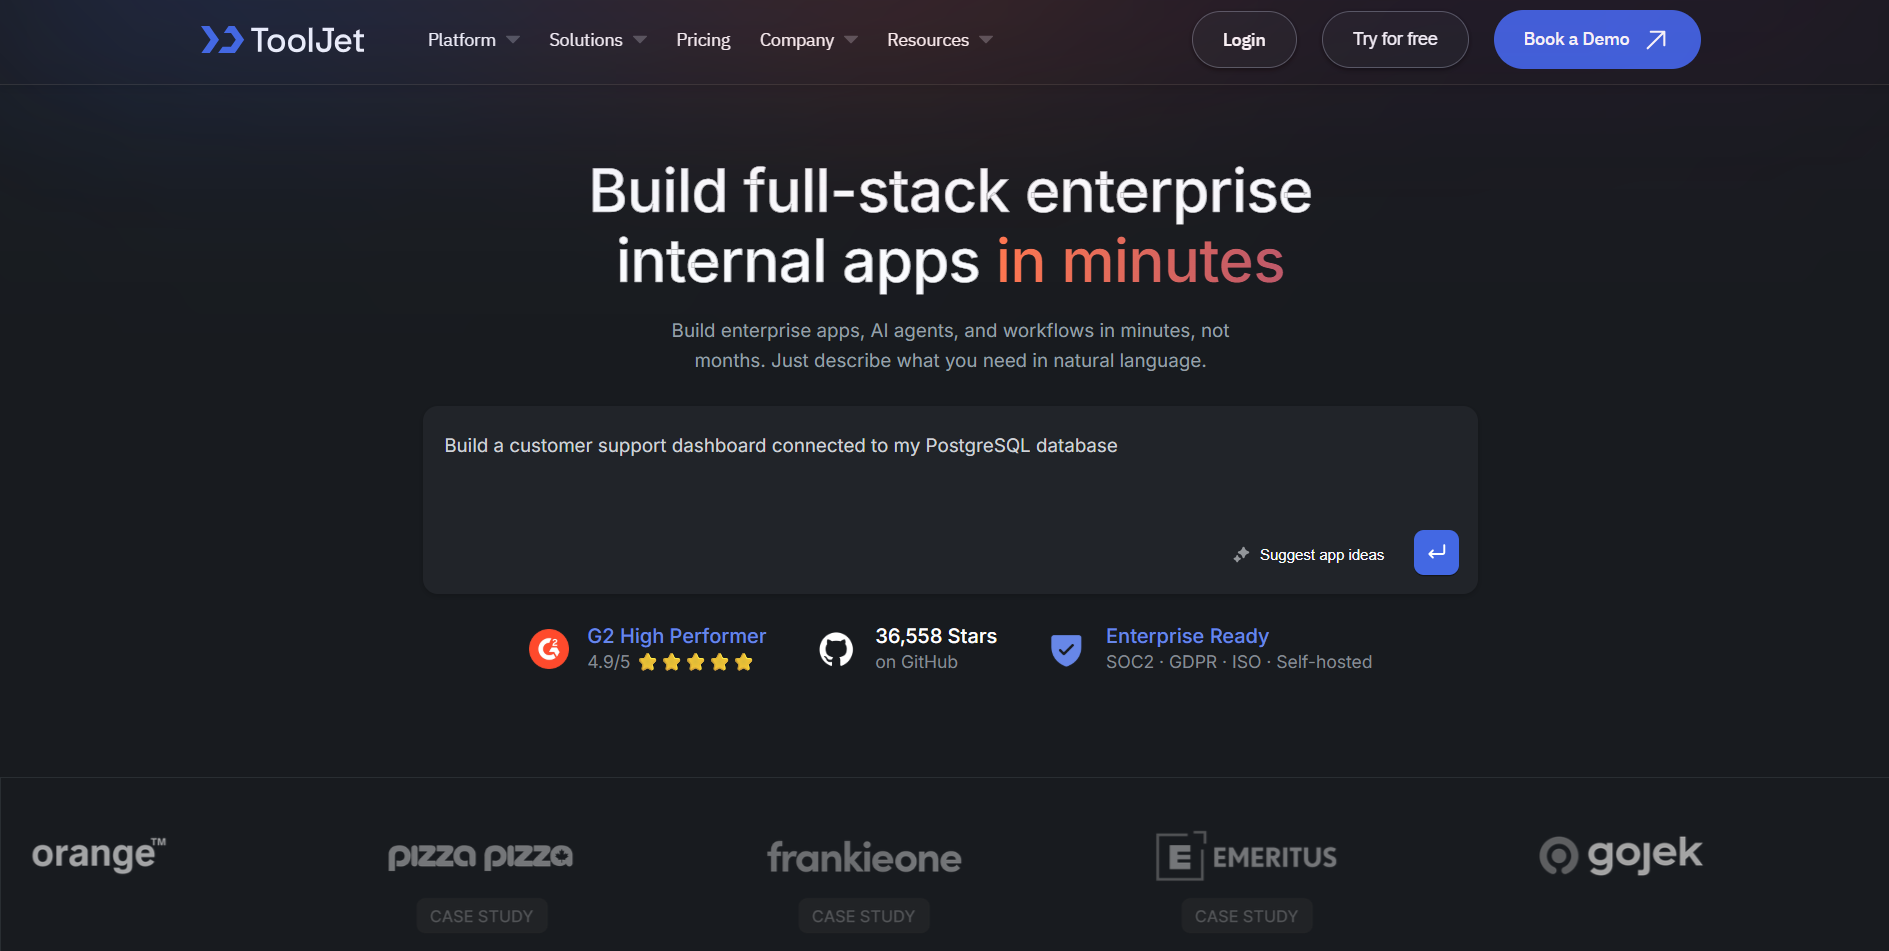Click the Login button
This screenshot has width=1889, height=951.
click(x=1244, y=40)
